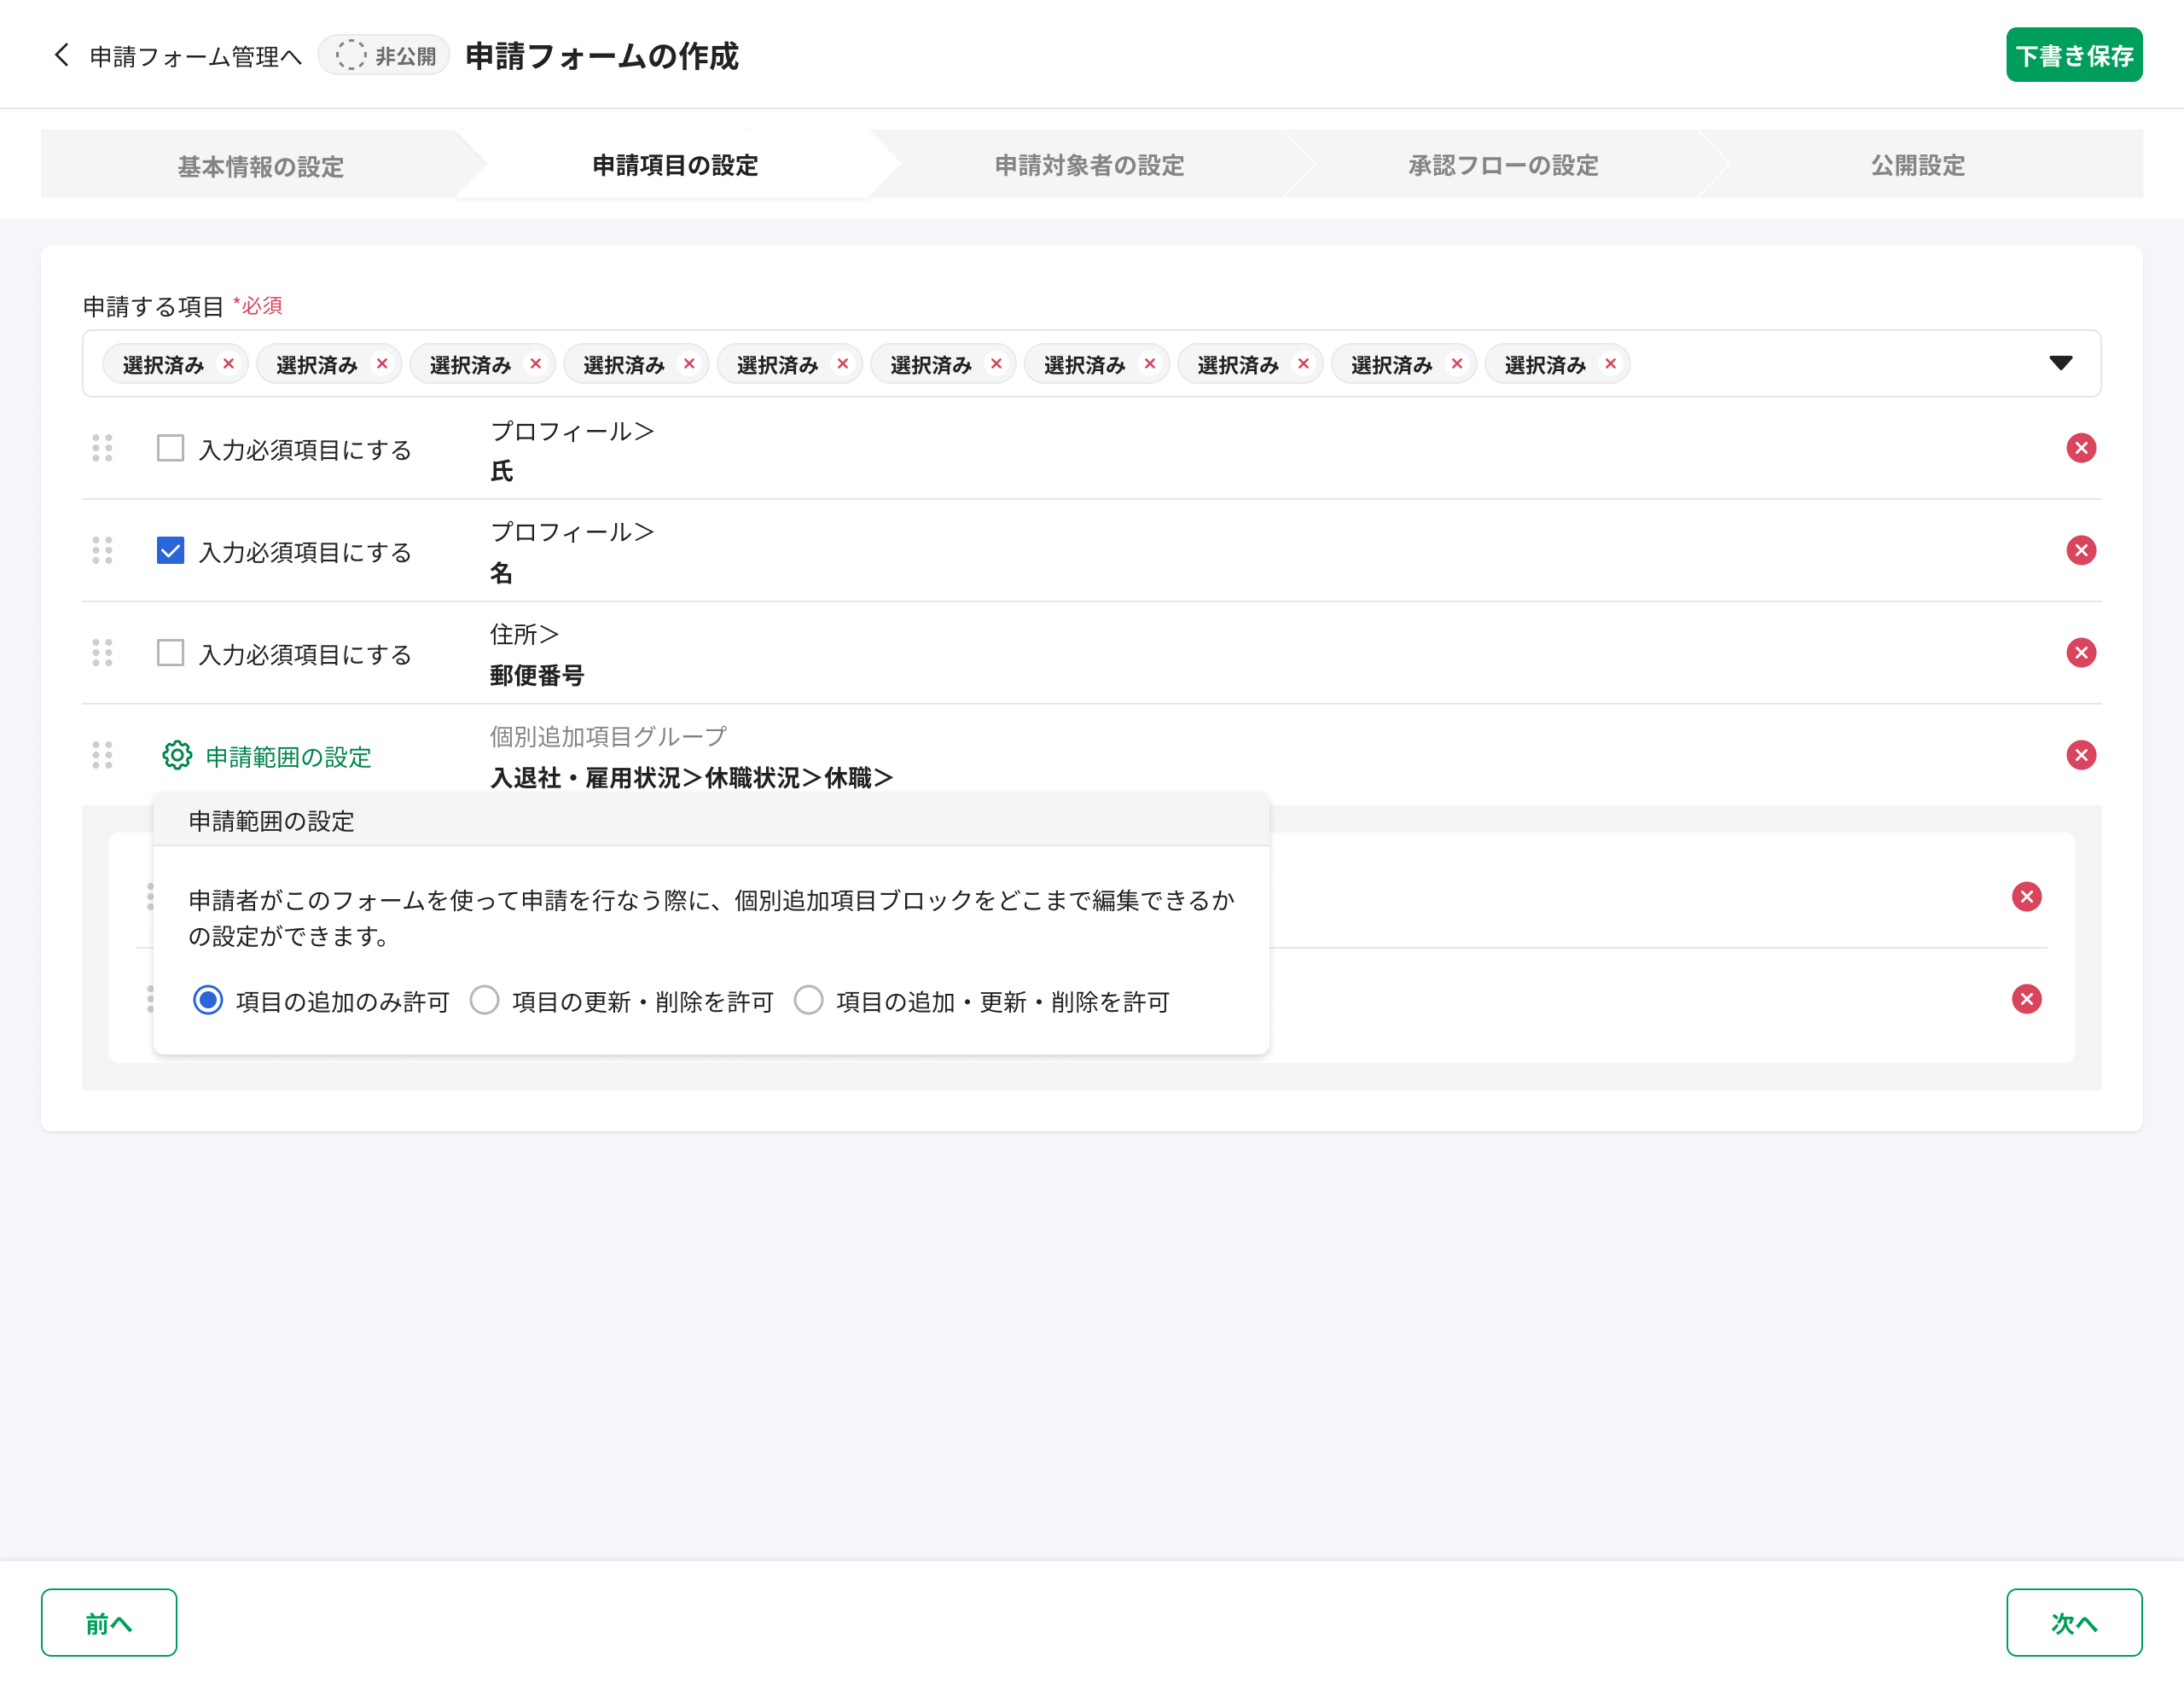This screenshot has width=2184, height=1684.
Task: Enable 入力必須項目にする for プロフィール＞氏
Action: tap(170, 449)
